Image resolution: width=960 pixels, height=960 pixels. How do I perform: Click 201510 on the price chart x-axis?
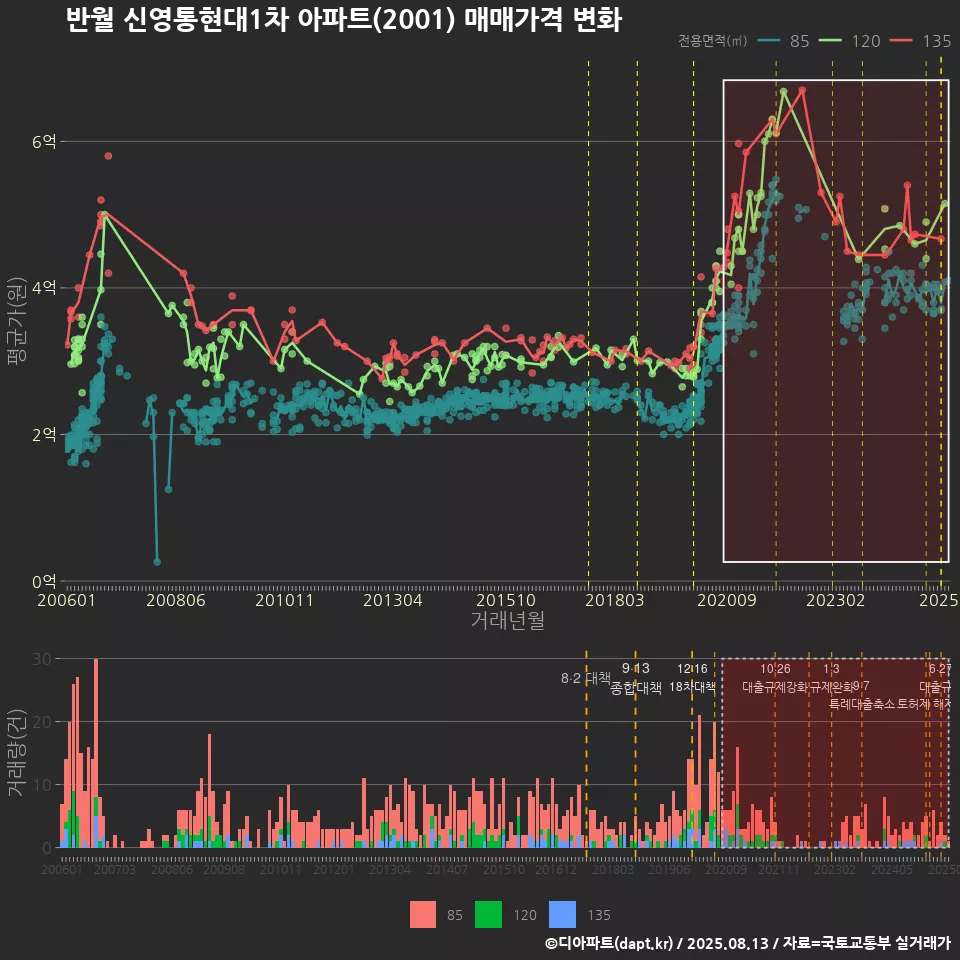tap(506, 600)
